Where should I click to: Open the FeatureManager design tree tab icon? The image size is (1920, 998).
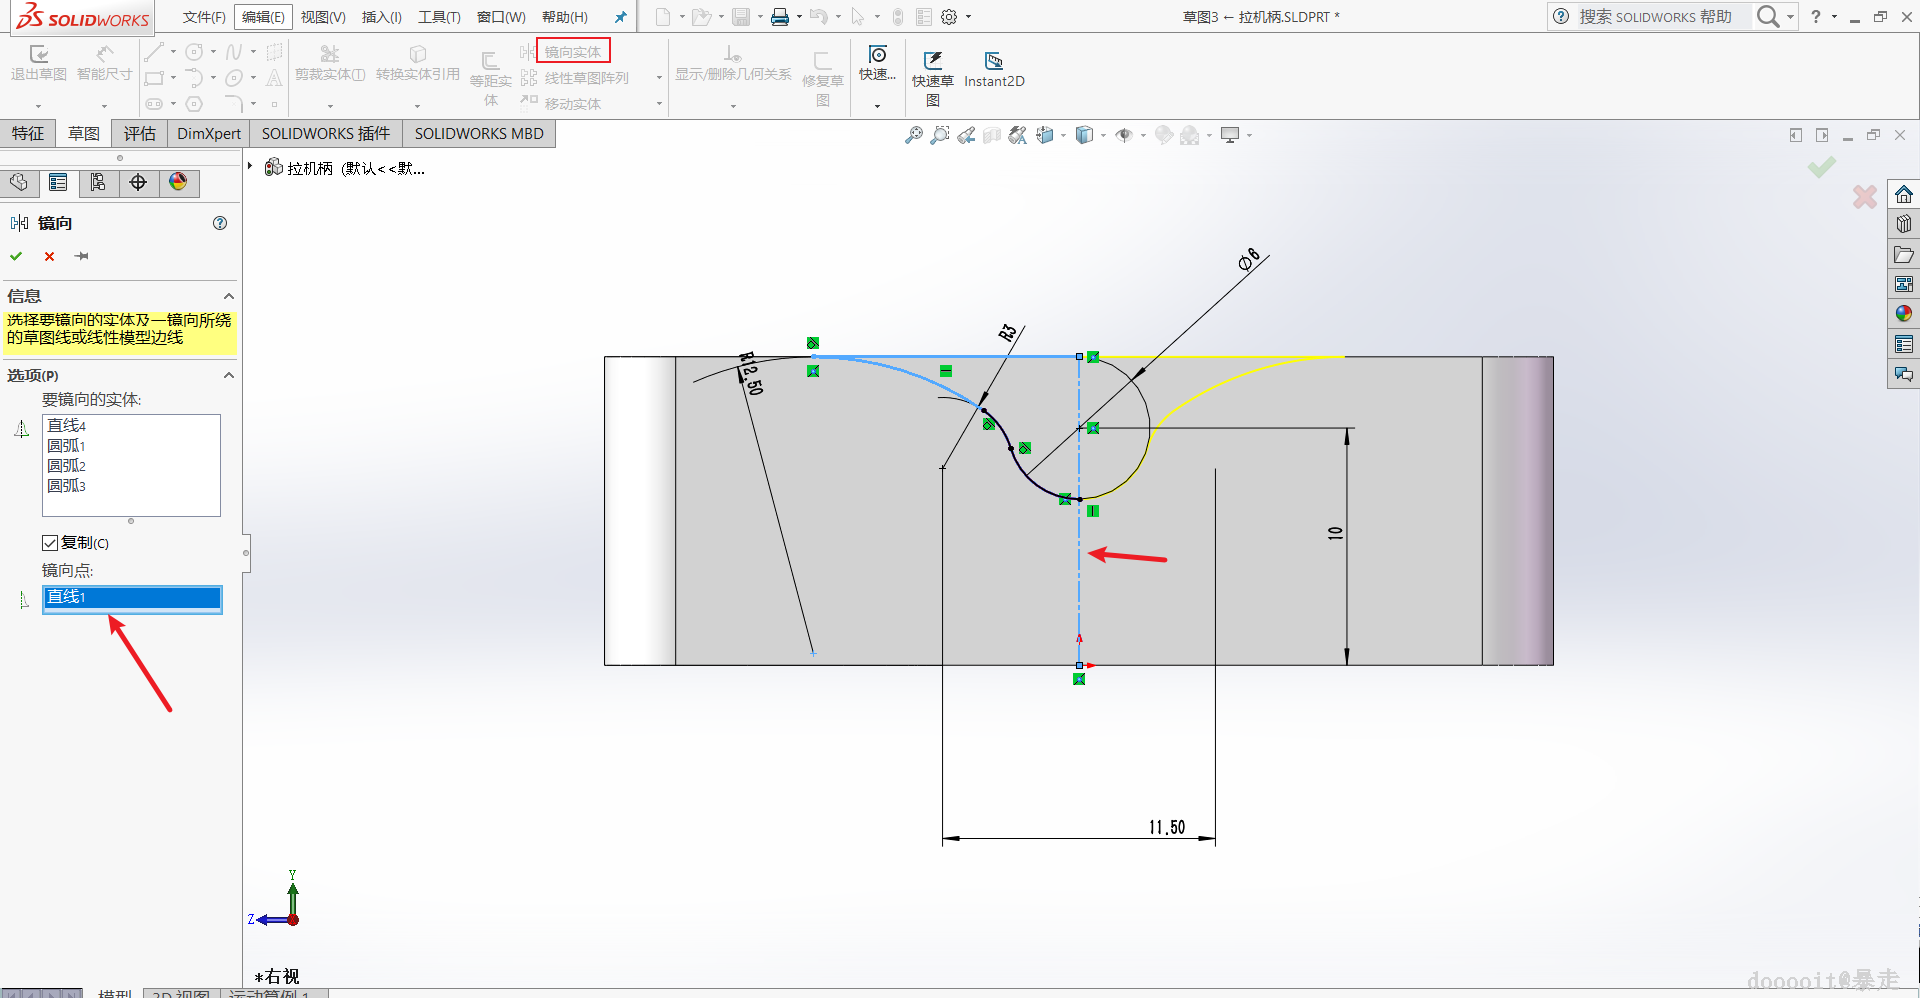click(x=19, y=182)
